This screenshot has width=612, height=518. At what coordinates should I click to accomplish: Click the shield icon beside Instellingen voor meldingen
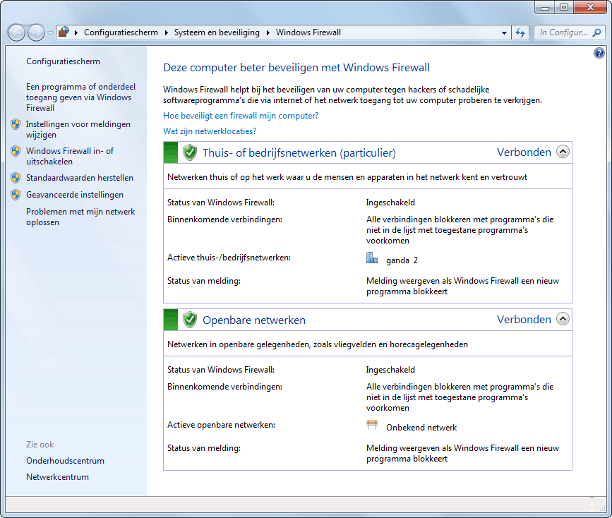[16, 124]
